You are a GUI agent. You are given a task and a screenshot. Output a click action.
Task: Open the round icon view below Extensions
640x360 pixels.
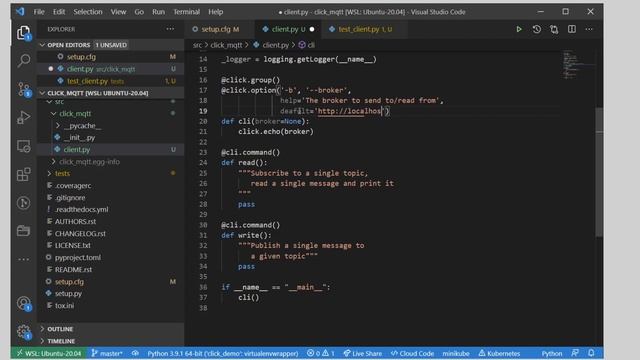(24, 203)
